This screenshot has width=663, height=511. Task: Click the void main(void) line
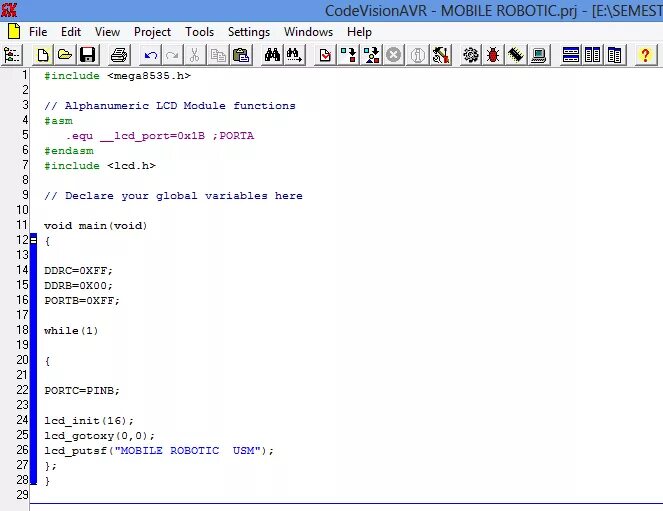96,226
